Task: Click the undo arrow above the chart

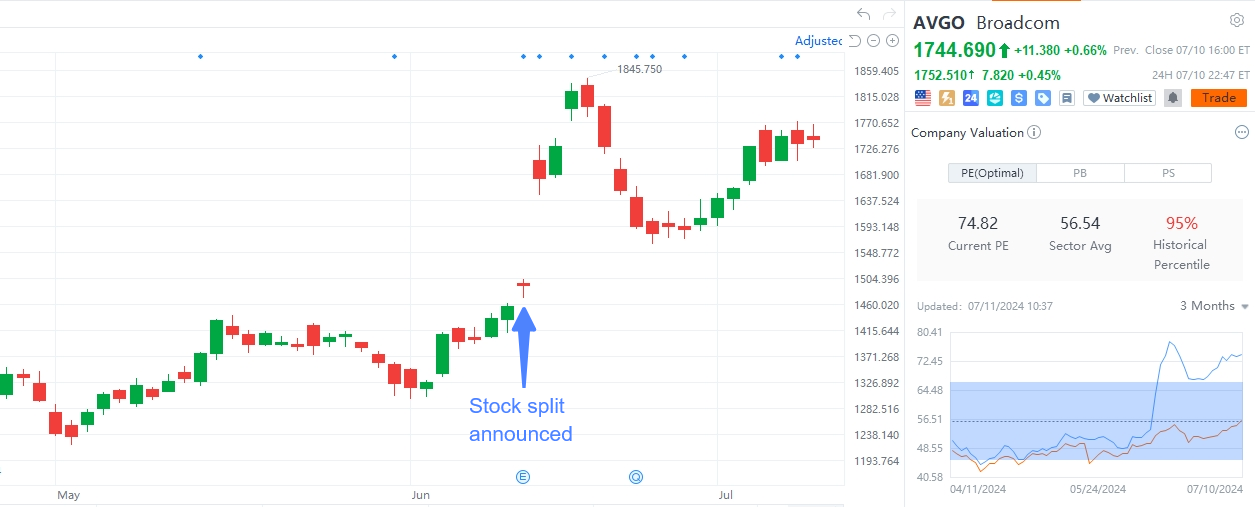Action: (864, 15)
